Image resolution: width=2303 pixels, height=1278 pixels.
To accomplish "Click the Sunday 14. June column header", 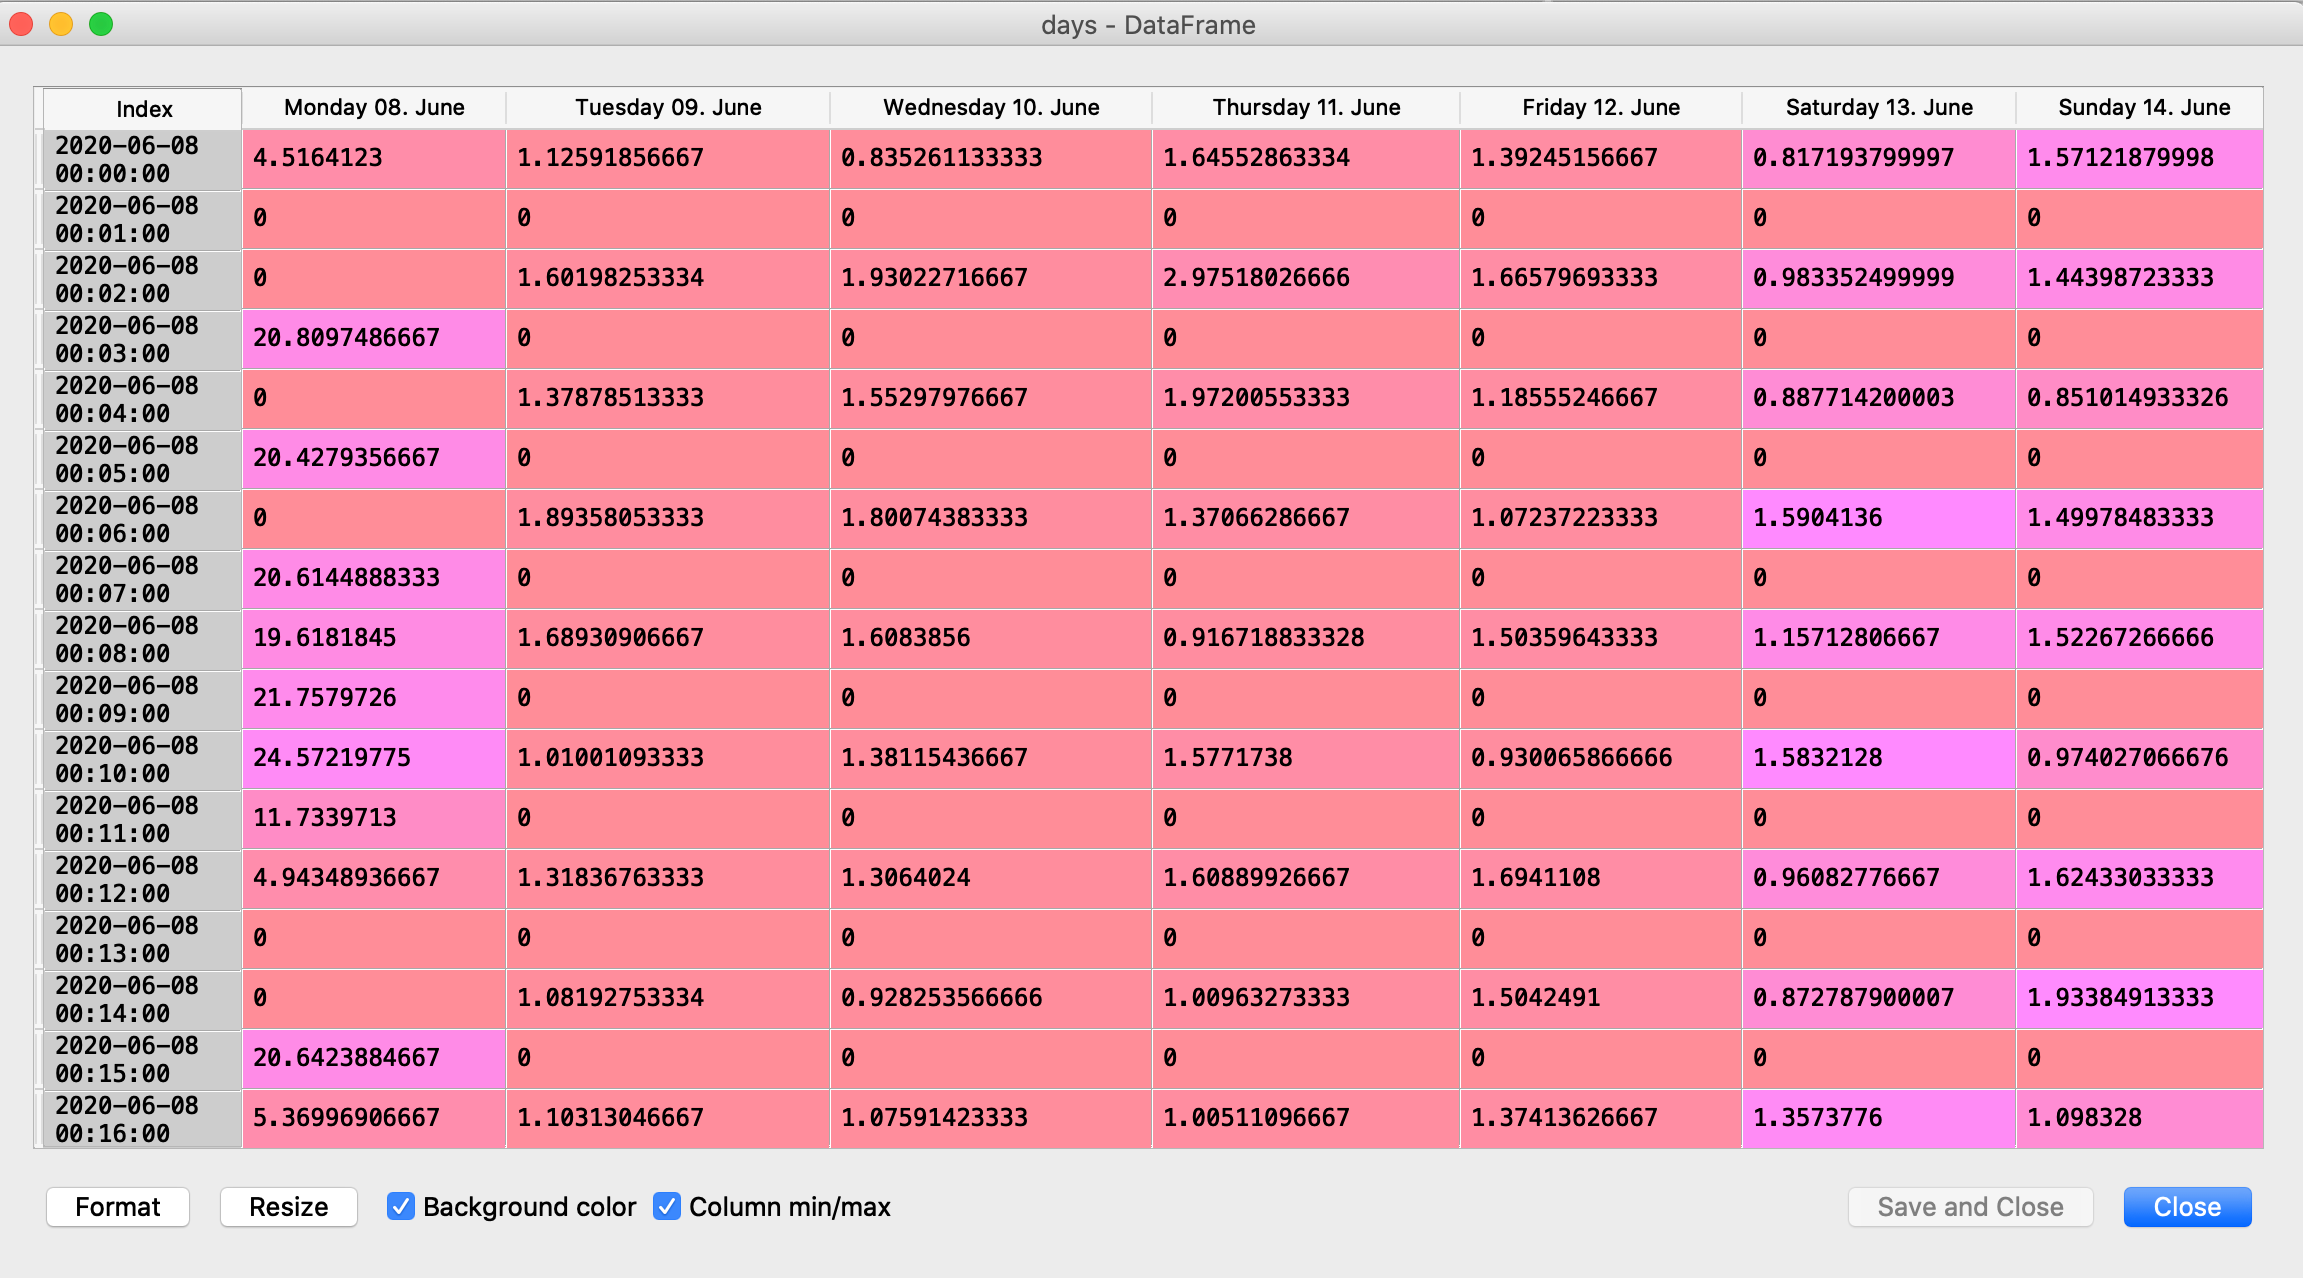I will (2143, 108).
